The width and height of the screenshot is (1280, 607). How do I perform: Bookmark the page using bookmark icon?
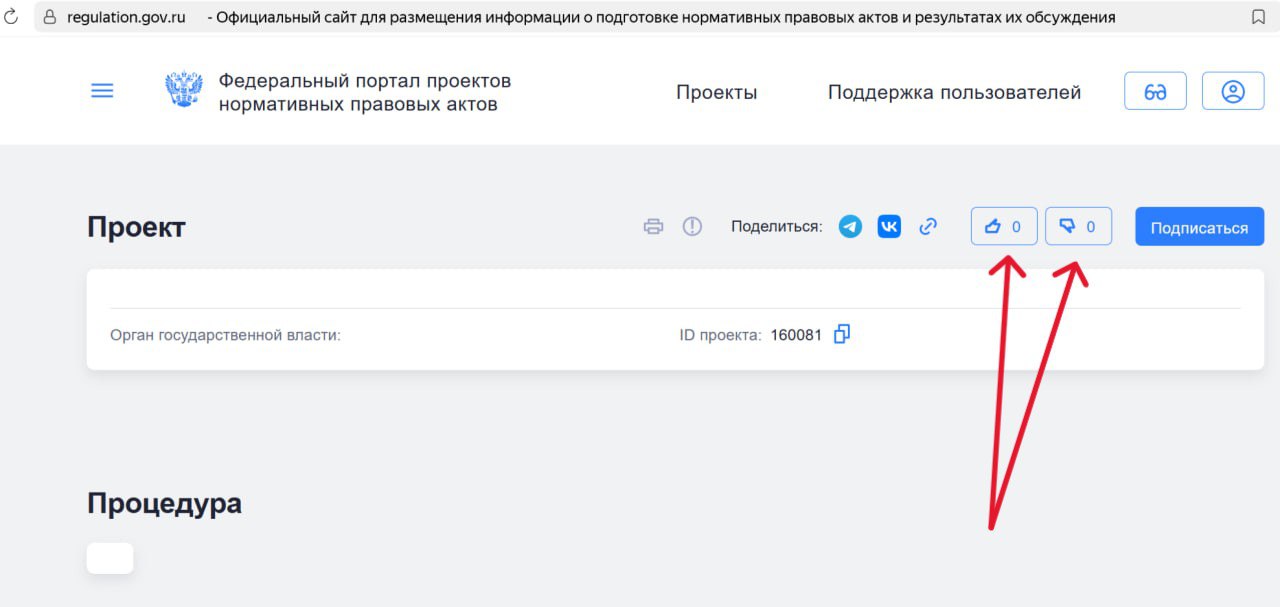tap(1258, 17)
